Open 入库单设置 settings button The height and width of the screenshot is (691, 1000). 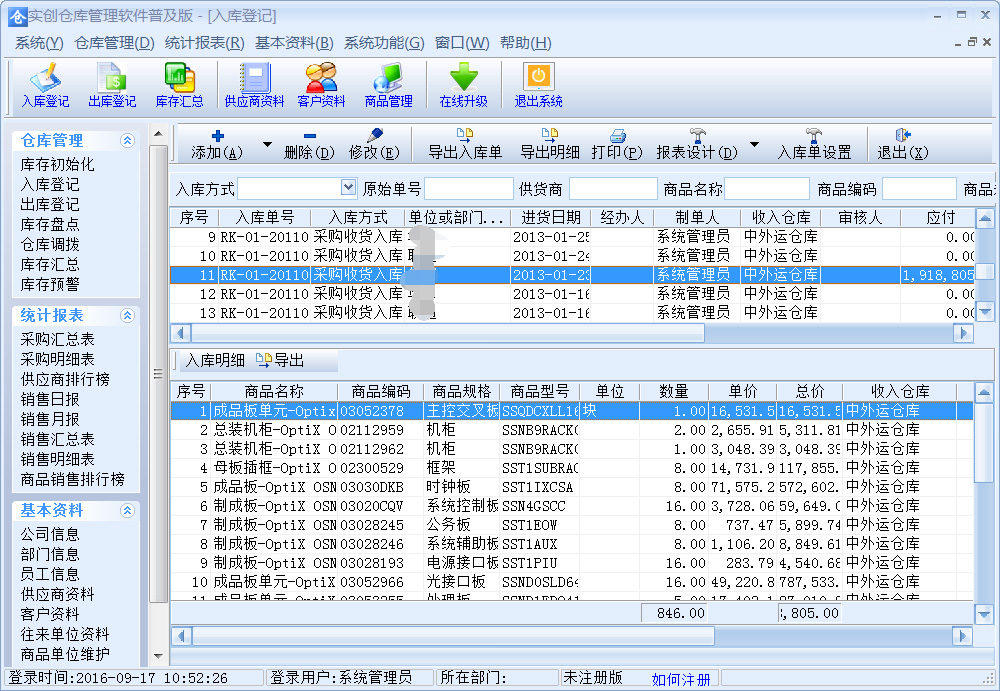814,145
